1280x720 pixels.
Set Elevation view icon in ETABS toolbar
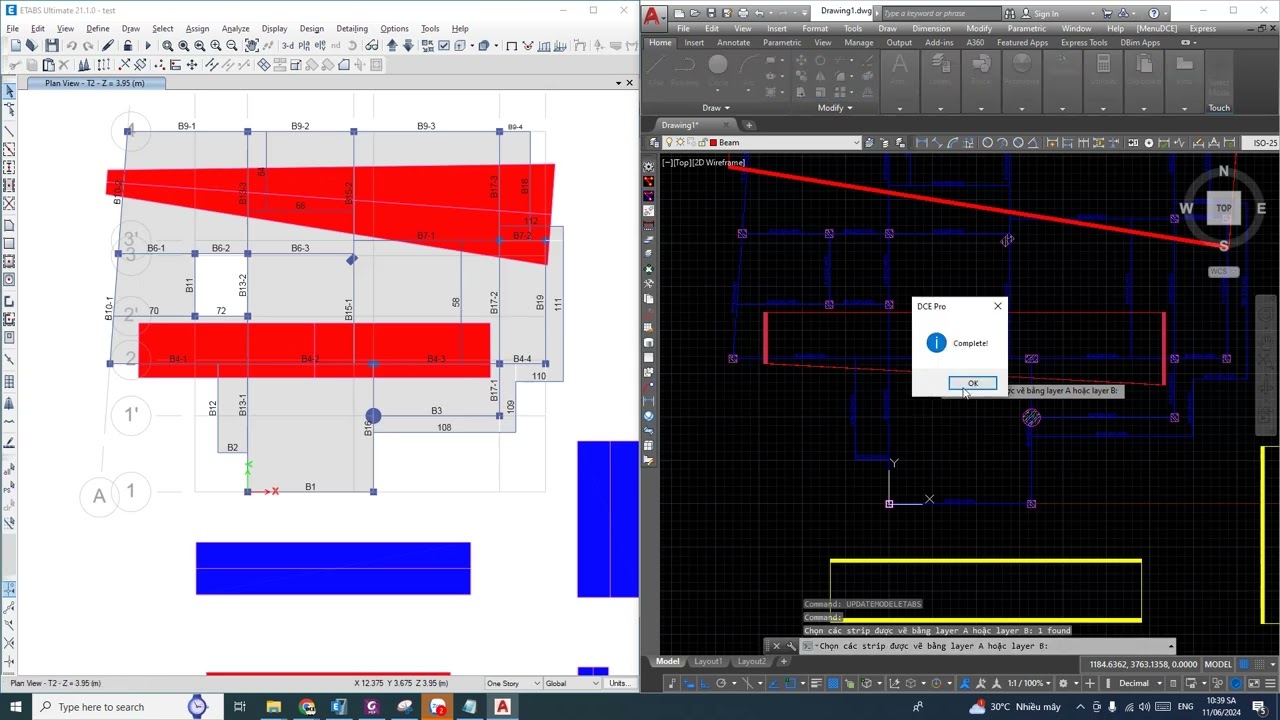(320, 46)
